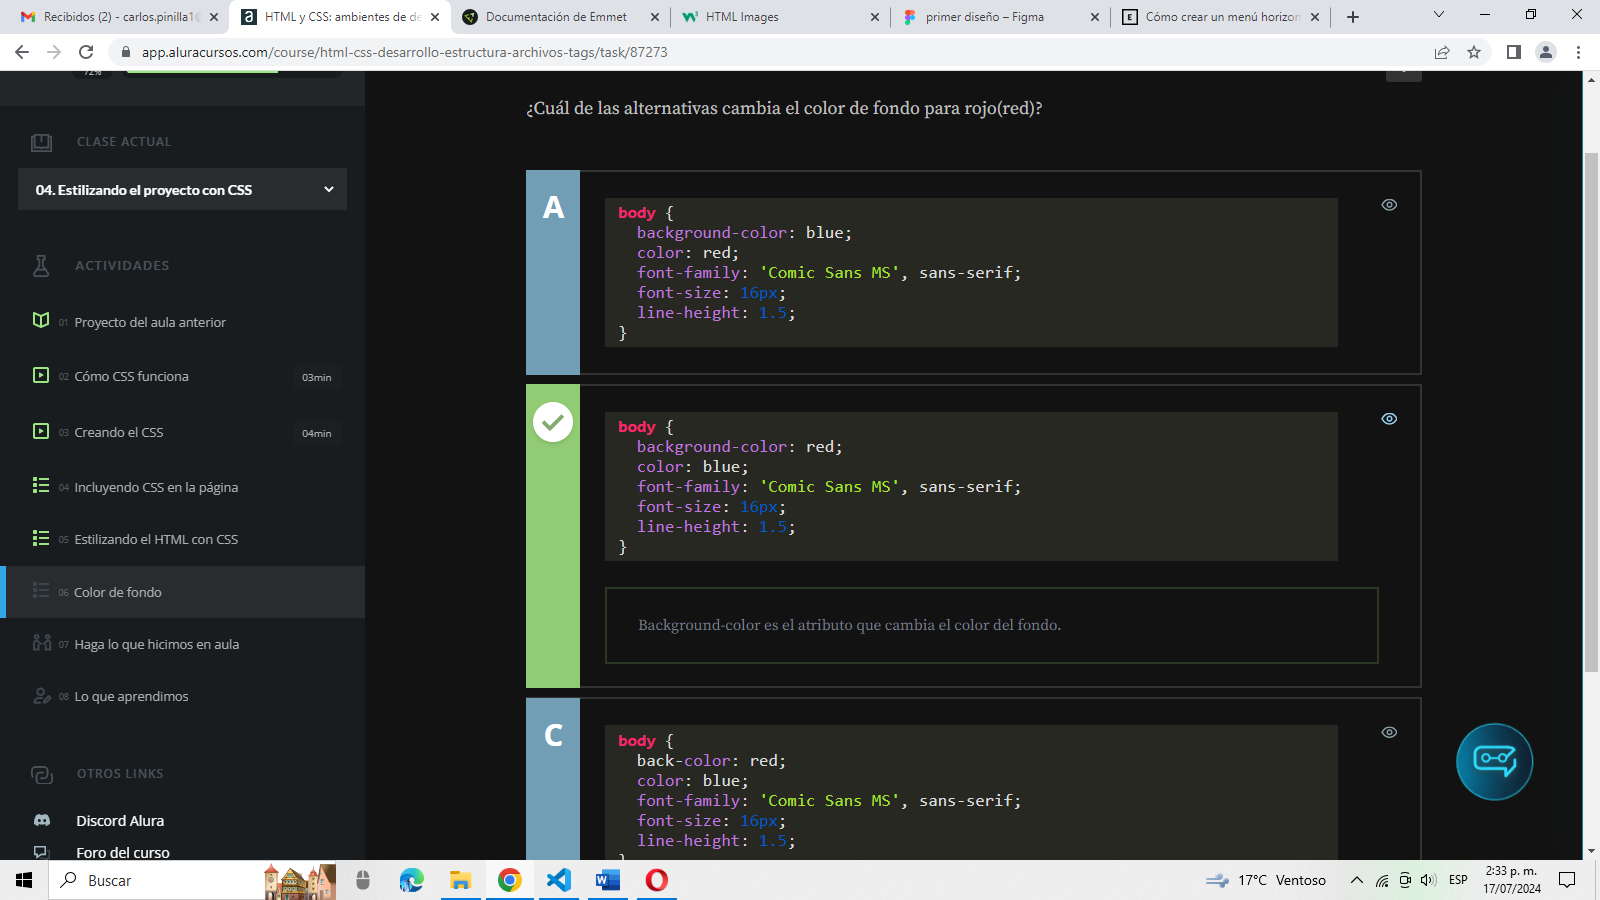Select the HTML y CSS course tab
The height and width of the screenshot is (900, 1600).
tap(340, 17)
